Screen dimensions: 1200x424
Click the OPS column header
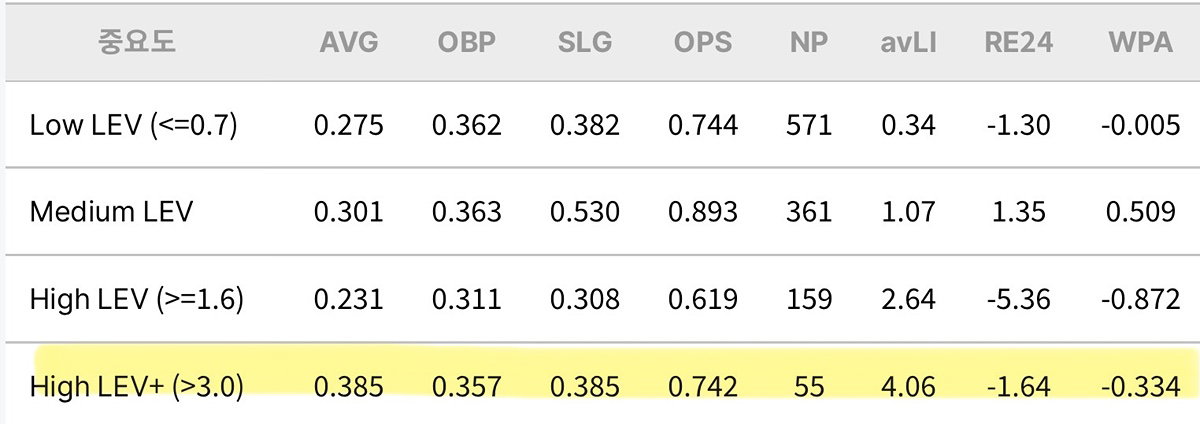click(702, 42)
